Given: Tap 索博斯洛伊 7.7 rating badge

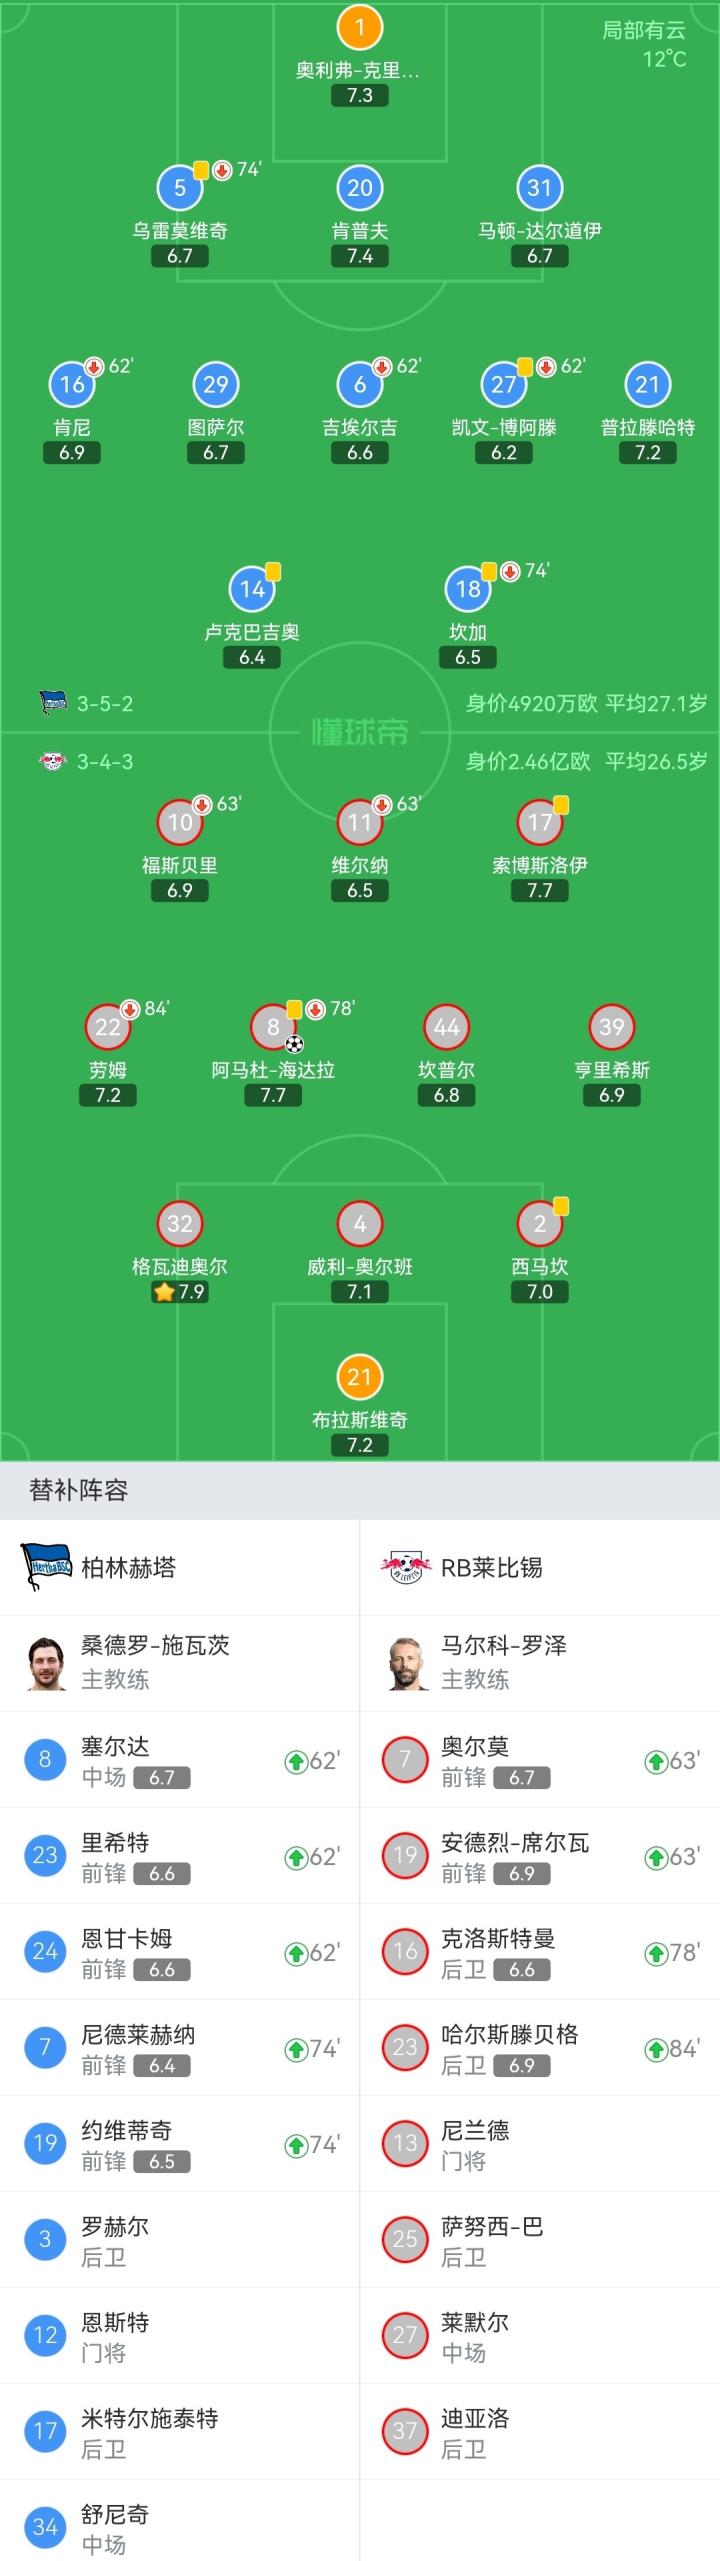Looking at the screenshot, I should (540, 891).
